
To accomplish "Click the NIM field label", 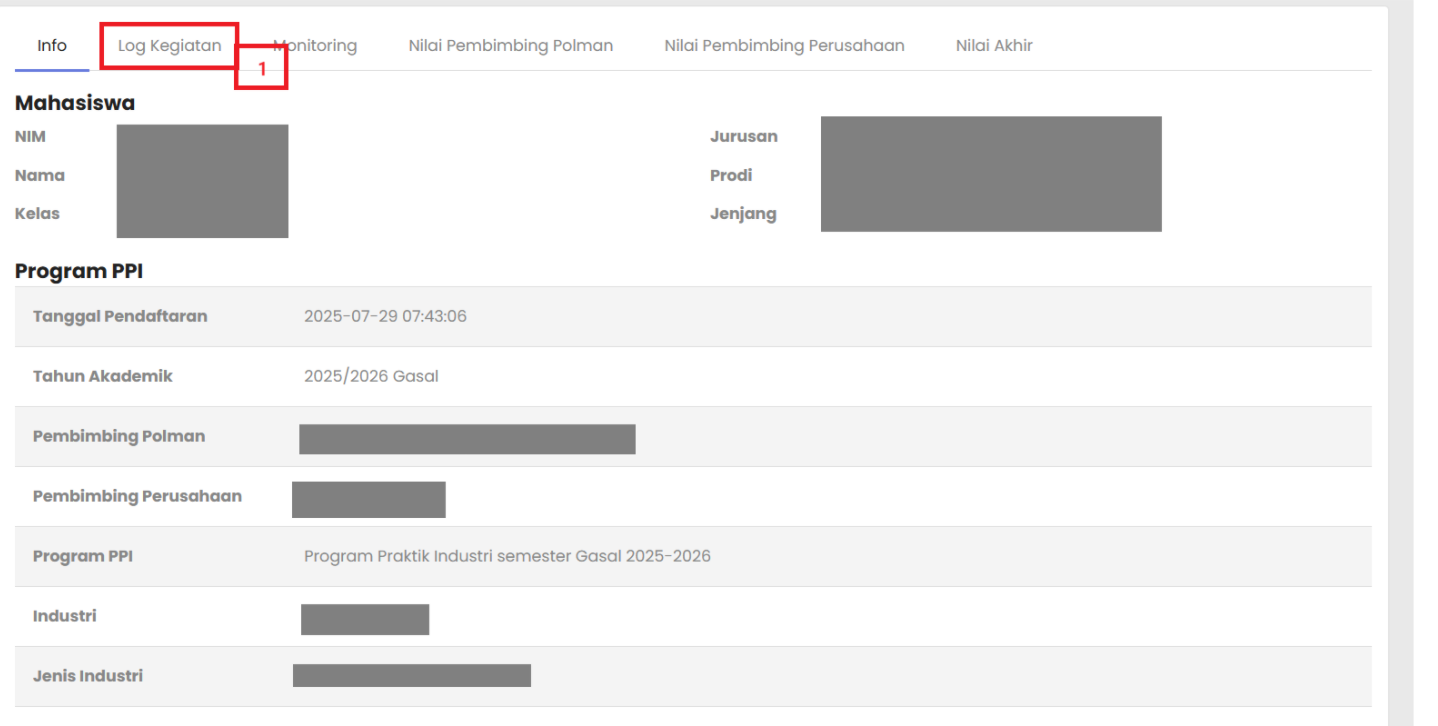I will [30, 137].
